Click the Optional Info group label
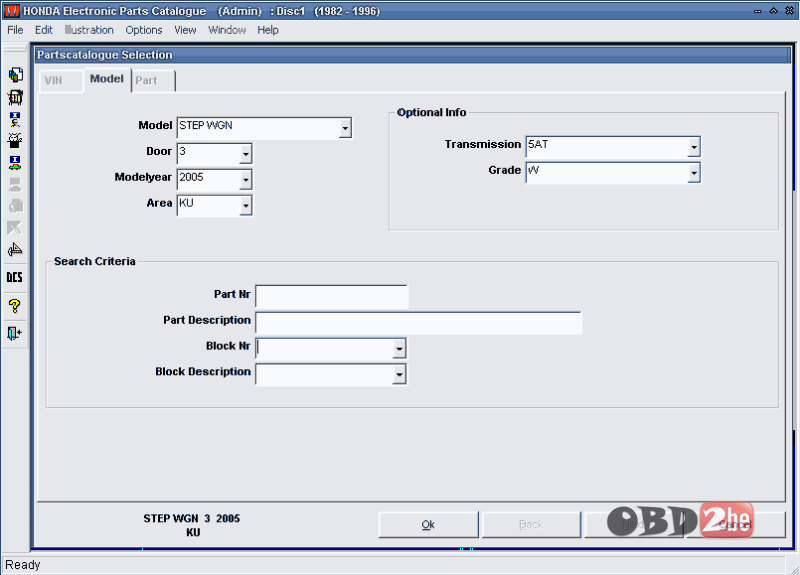Image resolution: width=800 pixels, height=575 pixels. 432,112
